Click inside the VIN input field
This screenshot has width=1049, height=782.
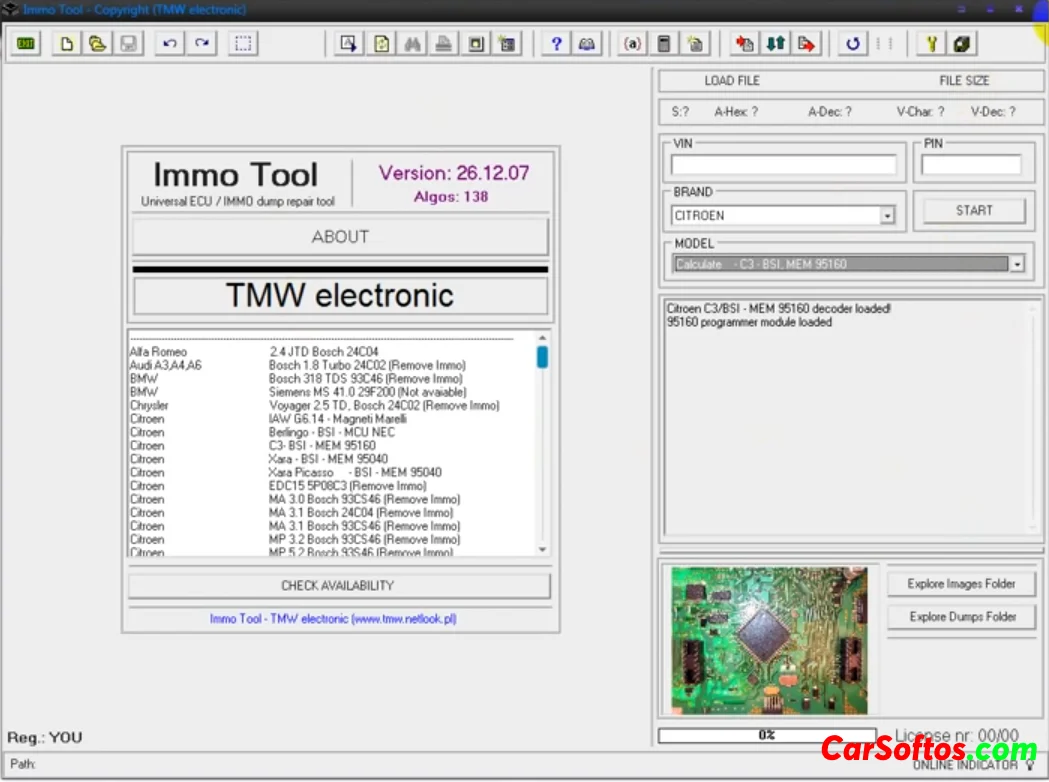pos(783,165)
